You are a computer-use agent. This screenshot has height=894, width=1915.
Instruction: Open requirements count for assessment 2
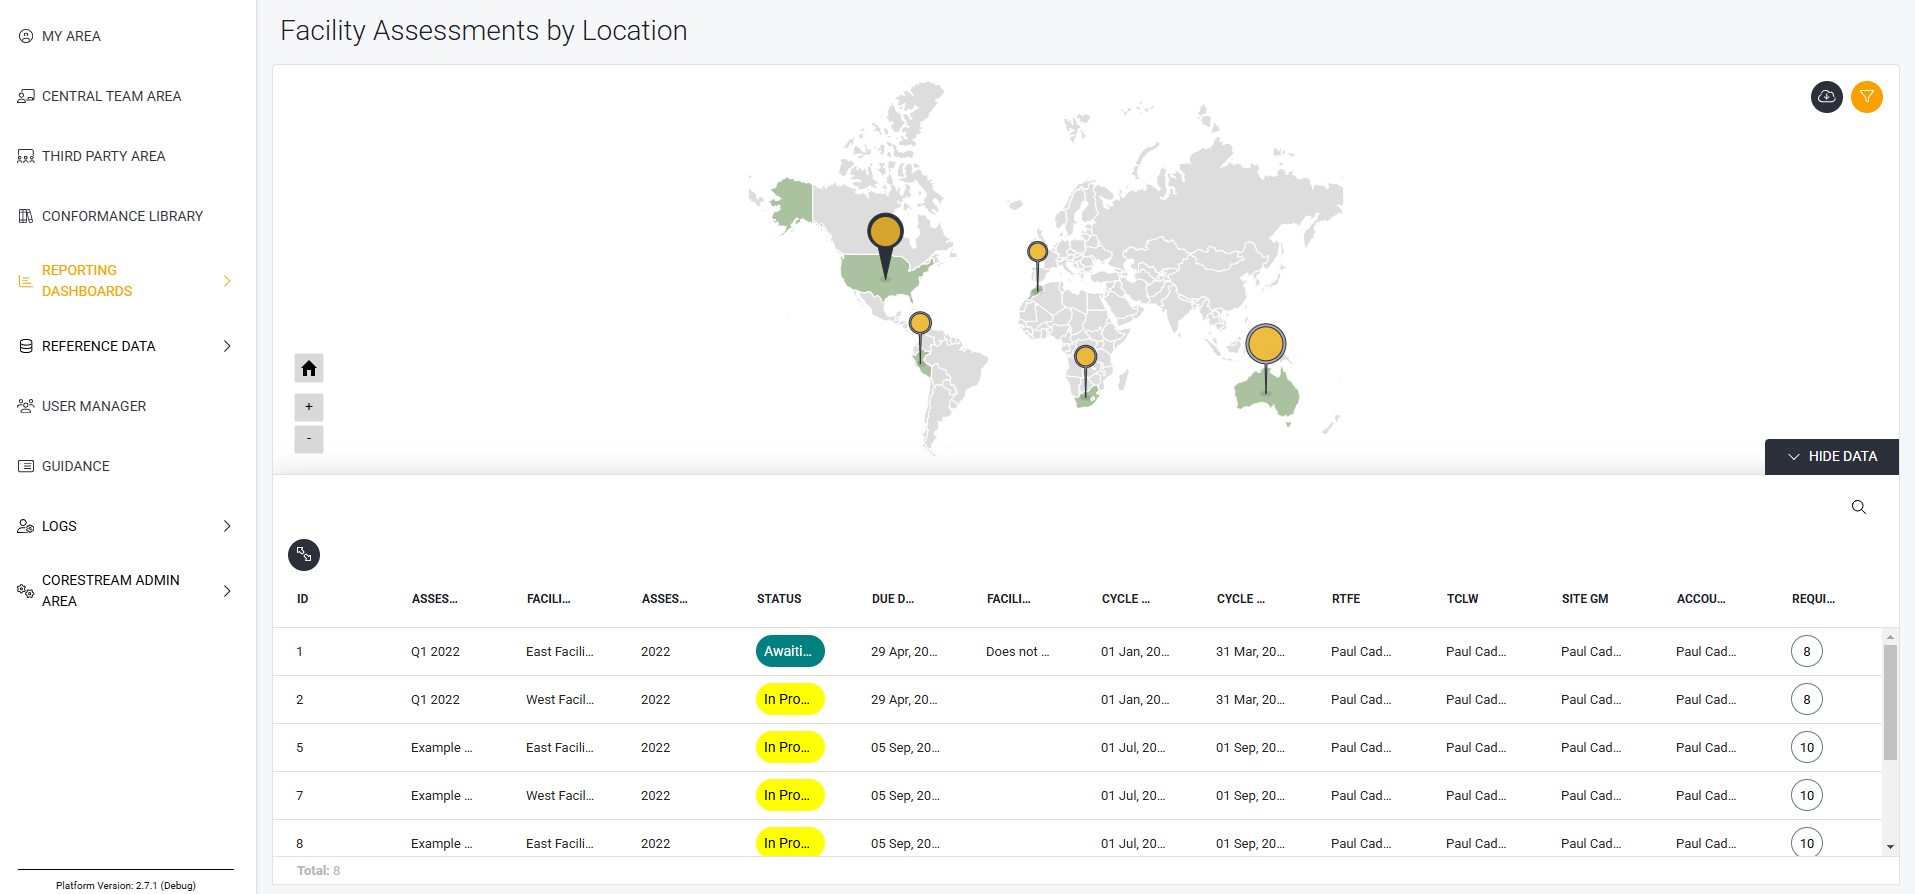(1806, 699)
